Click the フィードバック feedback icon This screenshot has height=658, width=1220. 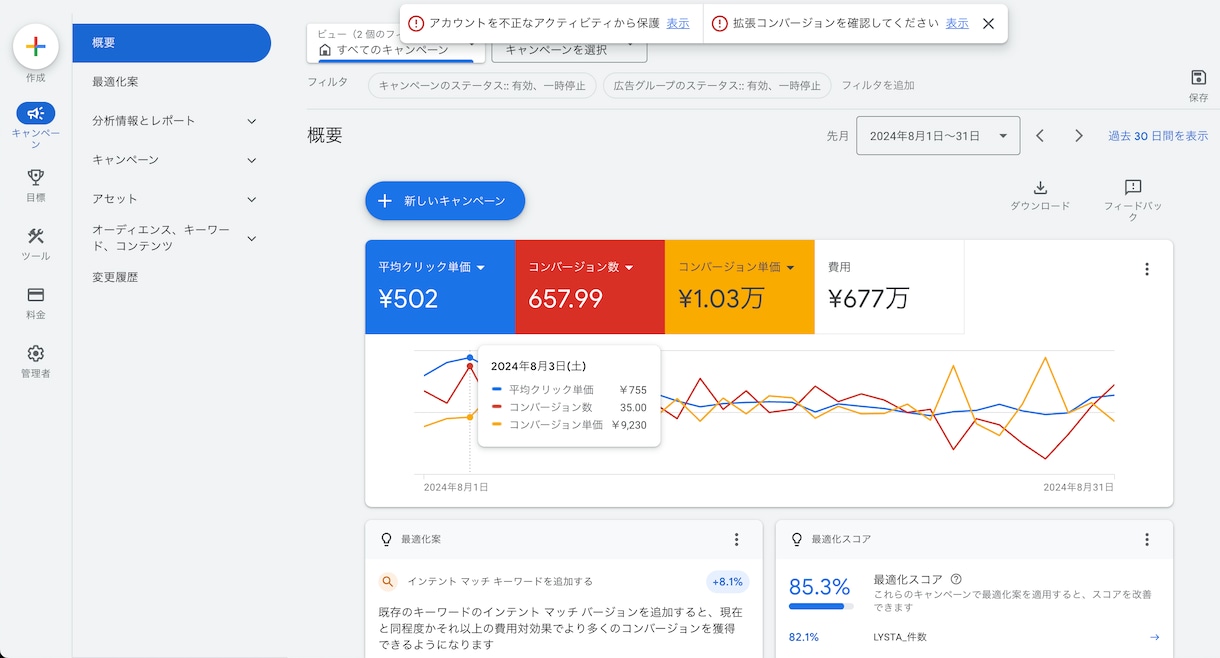(x=1133, y=188)
